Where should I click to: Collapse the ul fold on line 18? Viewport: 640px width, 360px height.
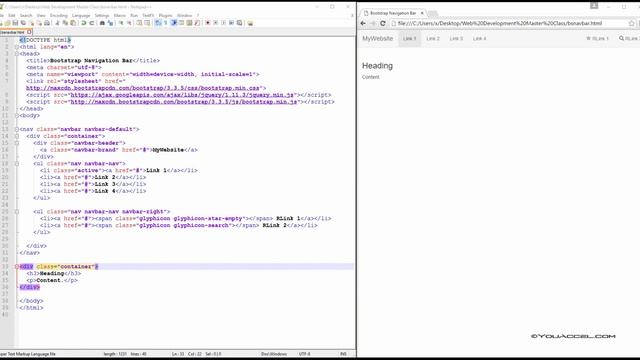coord(17,163)
